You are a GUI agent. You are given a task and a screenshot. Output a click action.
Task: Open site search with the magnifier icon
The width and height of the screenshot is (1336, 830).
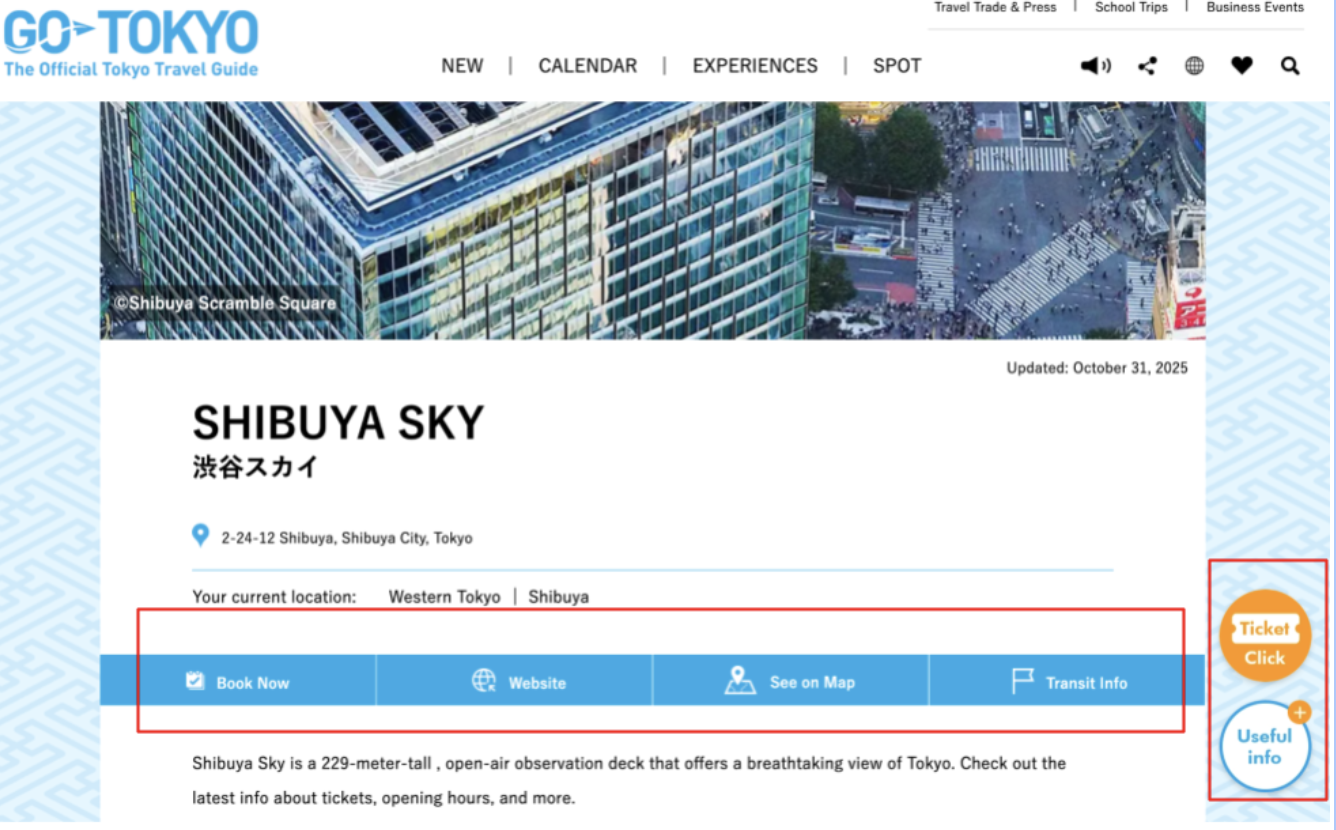1290,66
